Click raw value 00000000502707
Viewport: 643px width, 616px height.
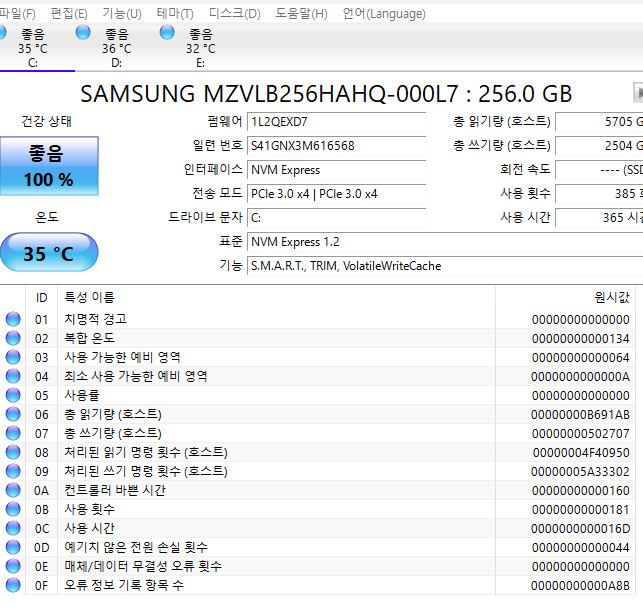[x=580, y=433]
